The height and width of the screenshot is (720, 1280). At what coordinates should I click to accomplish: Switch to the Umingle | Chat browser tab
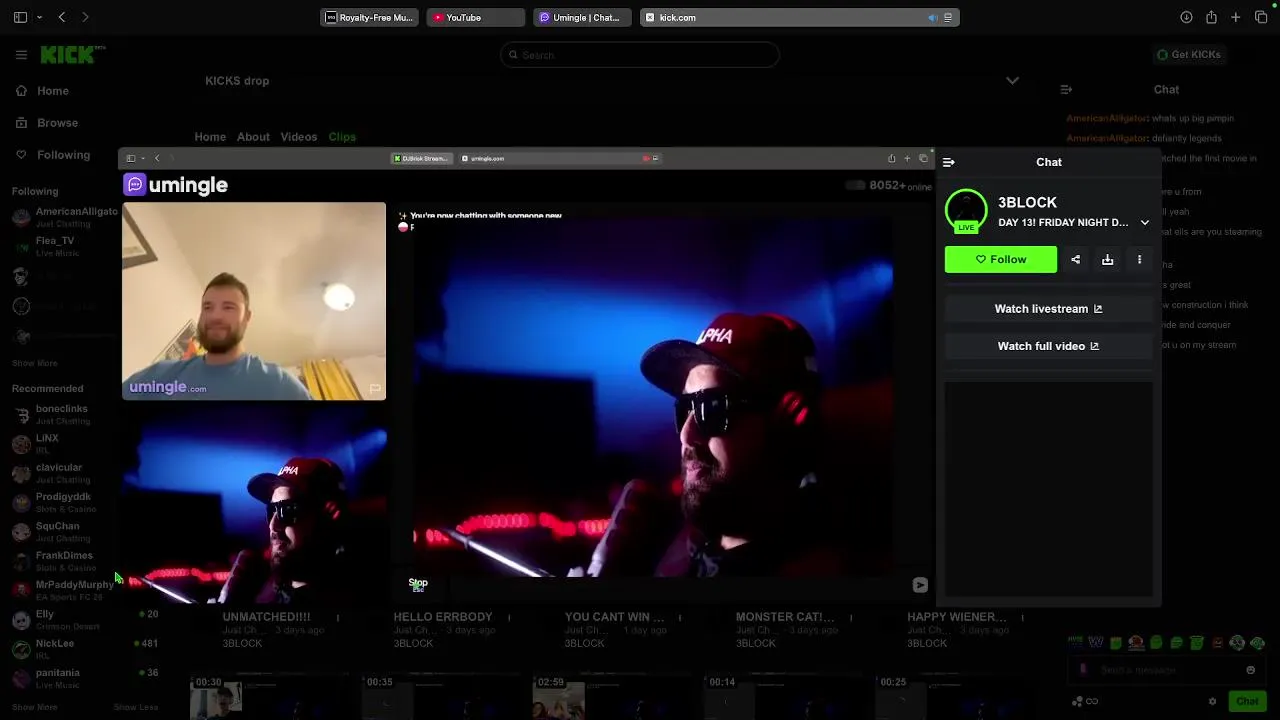click(x=581, y=17)
